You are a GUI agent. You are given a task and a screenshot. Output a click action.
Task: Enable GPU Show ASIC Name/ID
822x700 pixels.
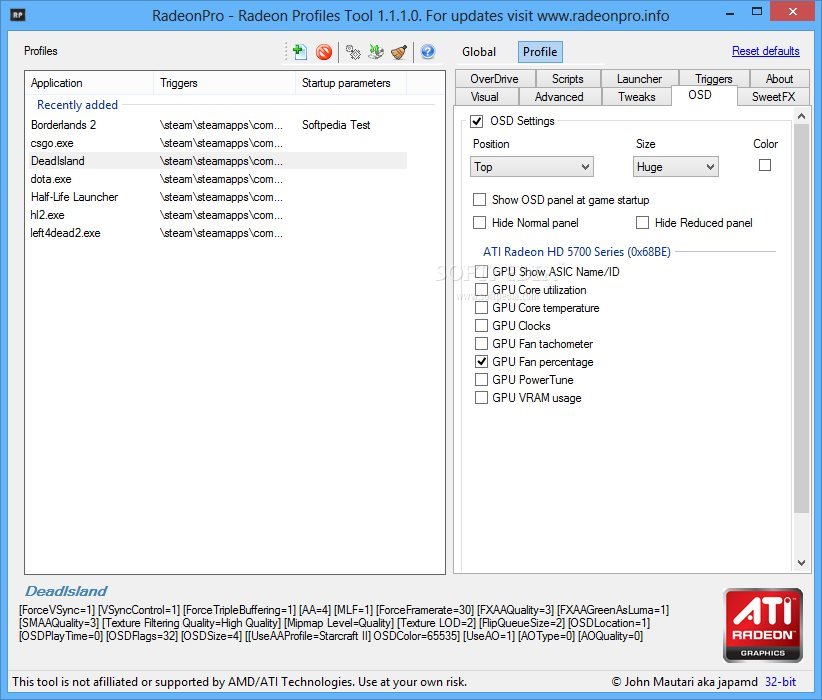point(481,272)
